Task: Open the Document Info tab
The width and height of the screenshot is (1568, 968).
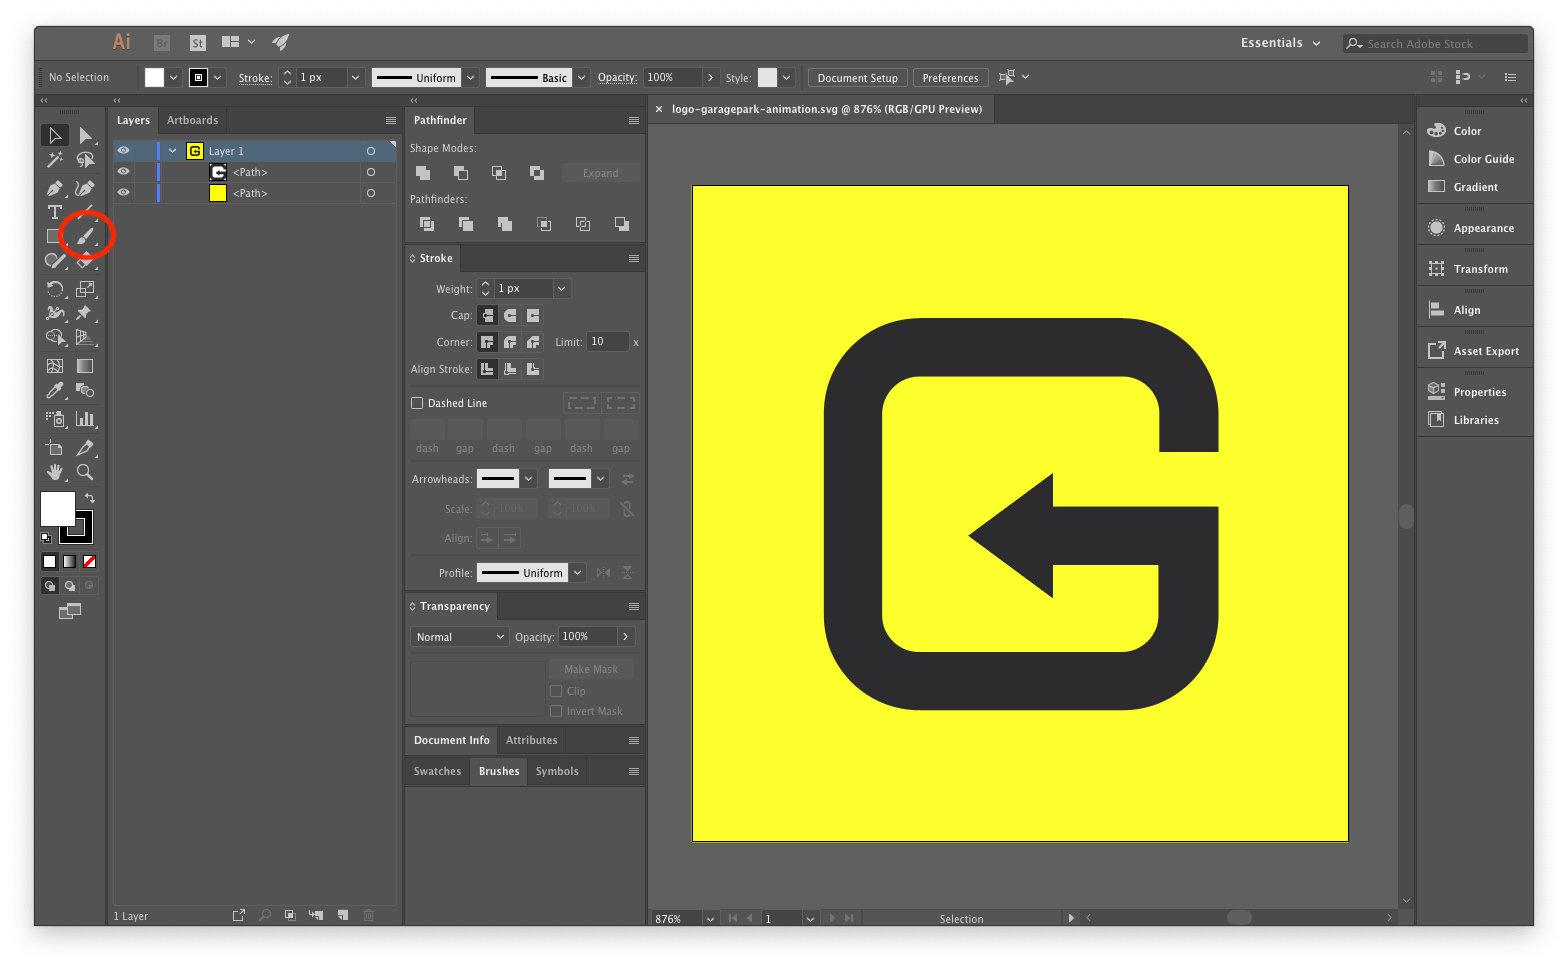Action: point(451,740)
